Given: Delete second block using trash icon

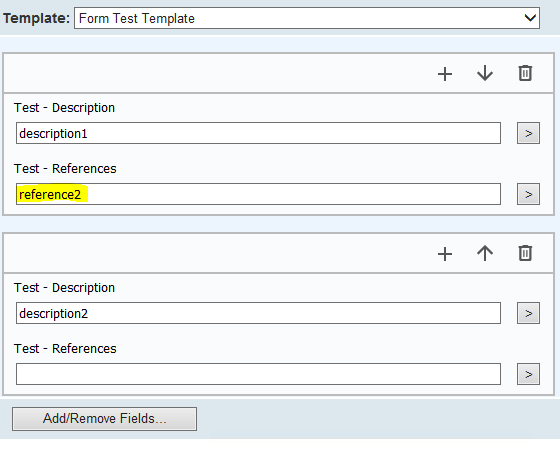Looking at the screenshot, I should (525, 253).
